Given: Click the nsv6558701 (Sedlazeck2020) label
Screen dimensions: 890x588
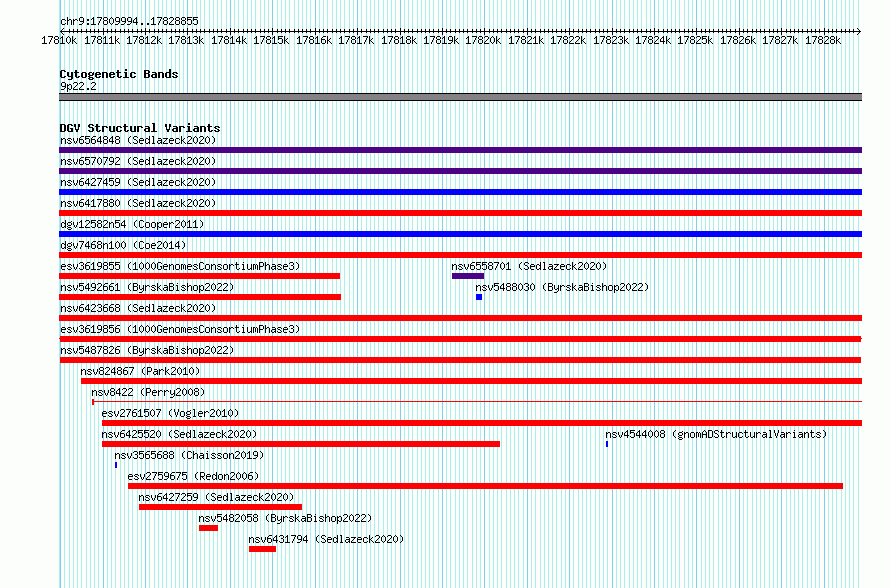Looking at the screenshot, I should coord(529,266).
